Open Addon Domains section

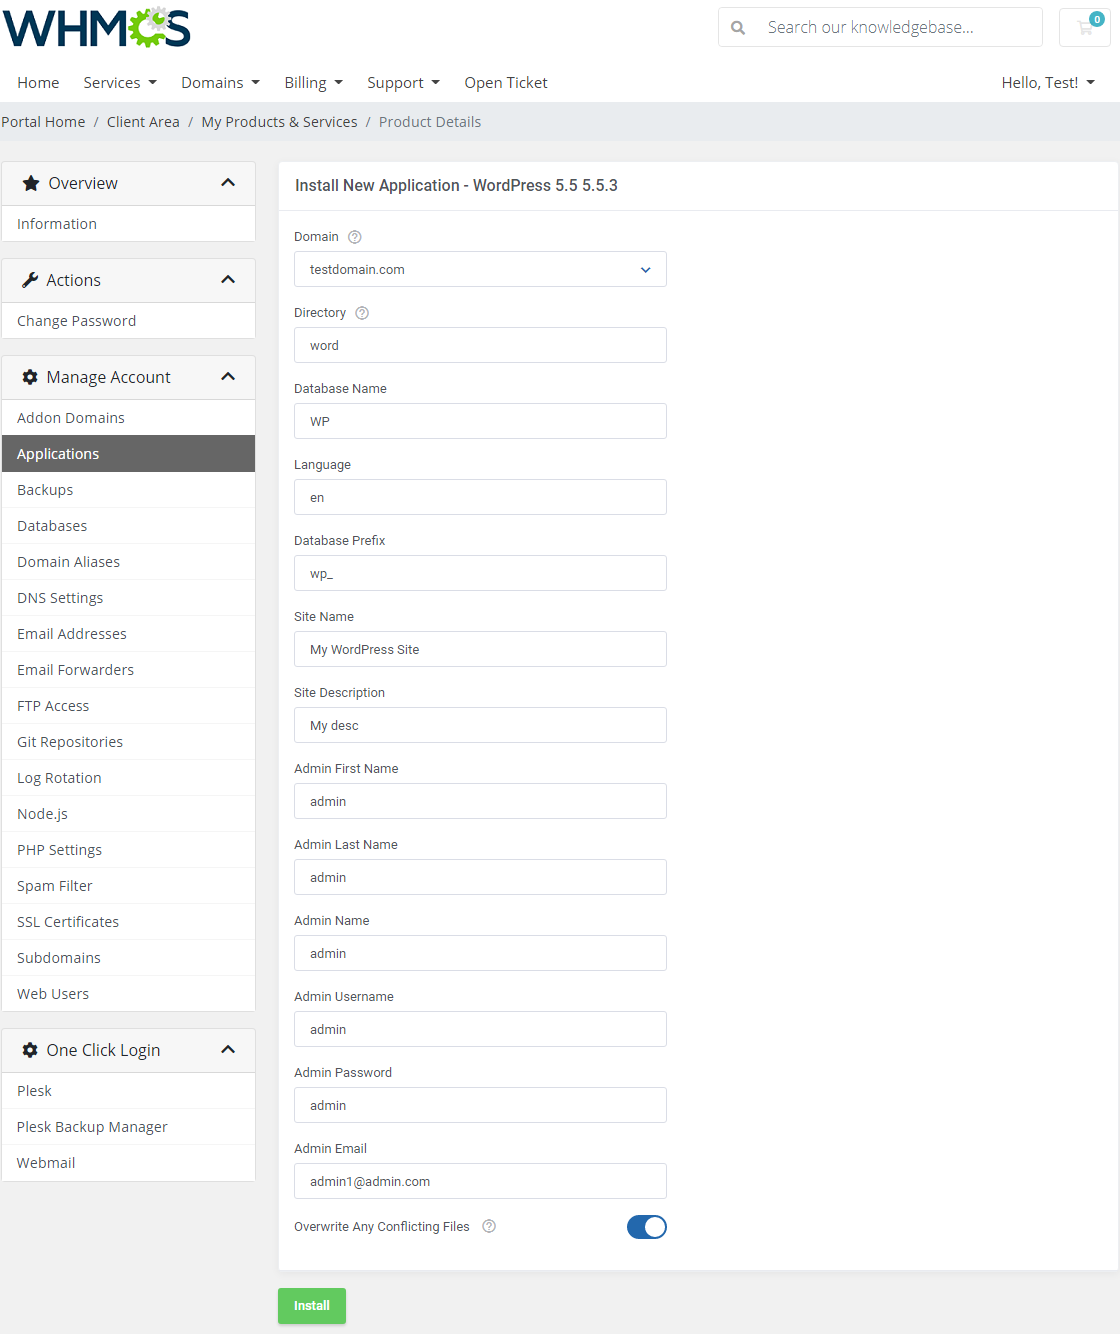128,418
